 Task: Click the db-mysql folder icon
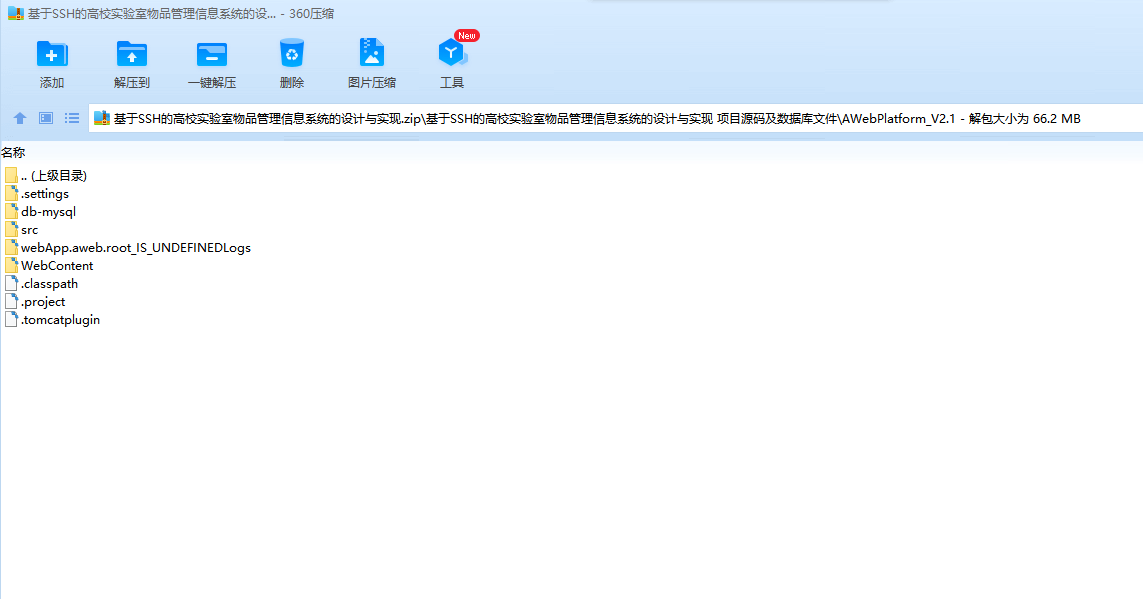coord(11,211)
